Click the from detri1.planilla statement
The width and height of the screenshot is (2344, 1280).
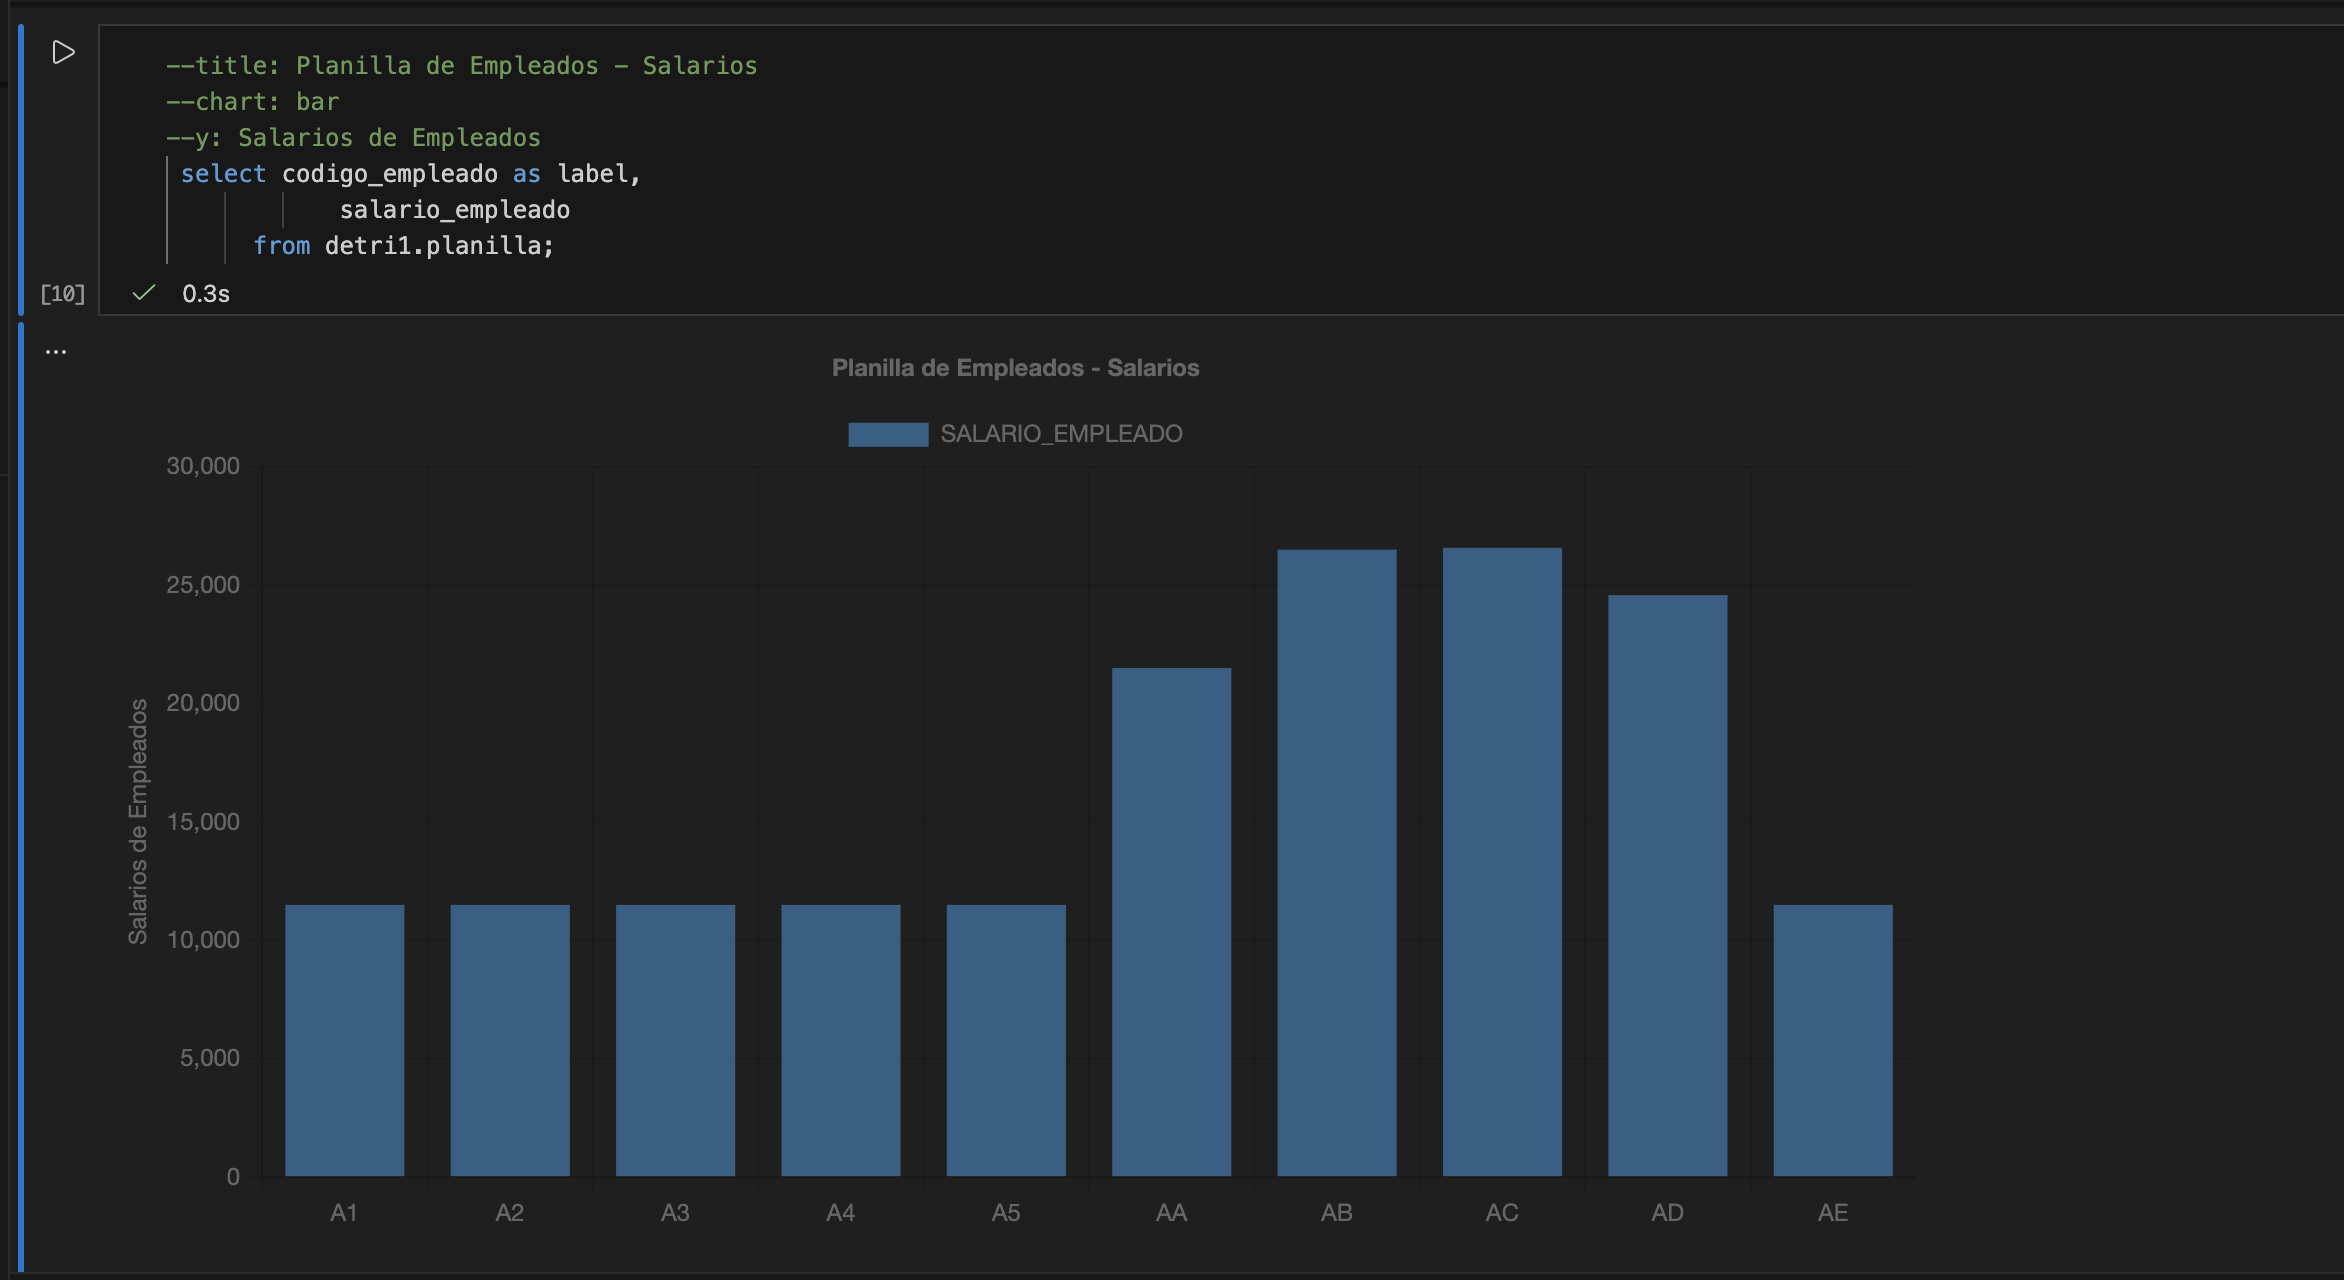coord(404,245)
